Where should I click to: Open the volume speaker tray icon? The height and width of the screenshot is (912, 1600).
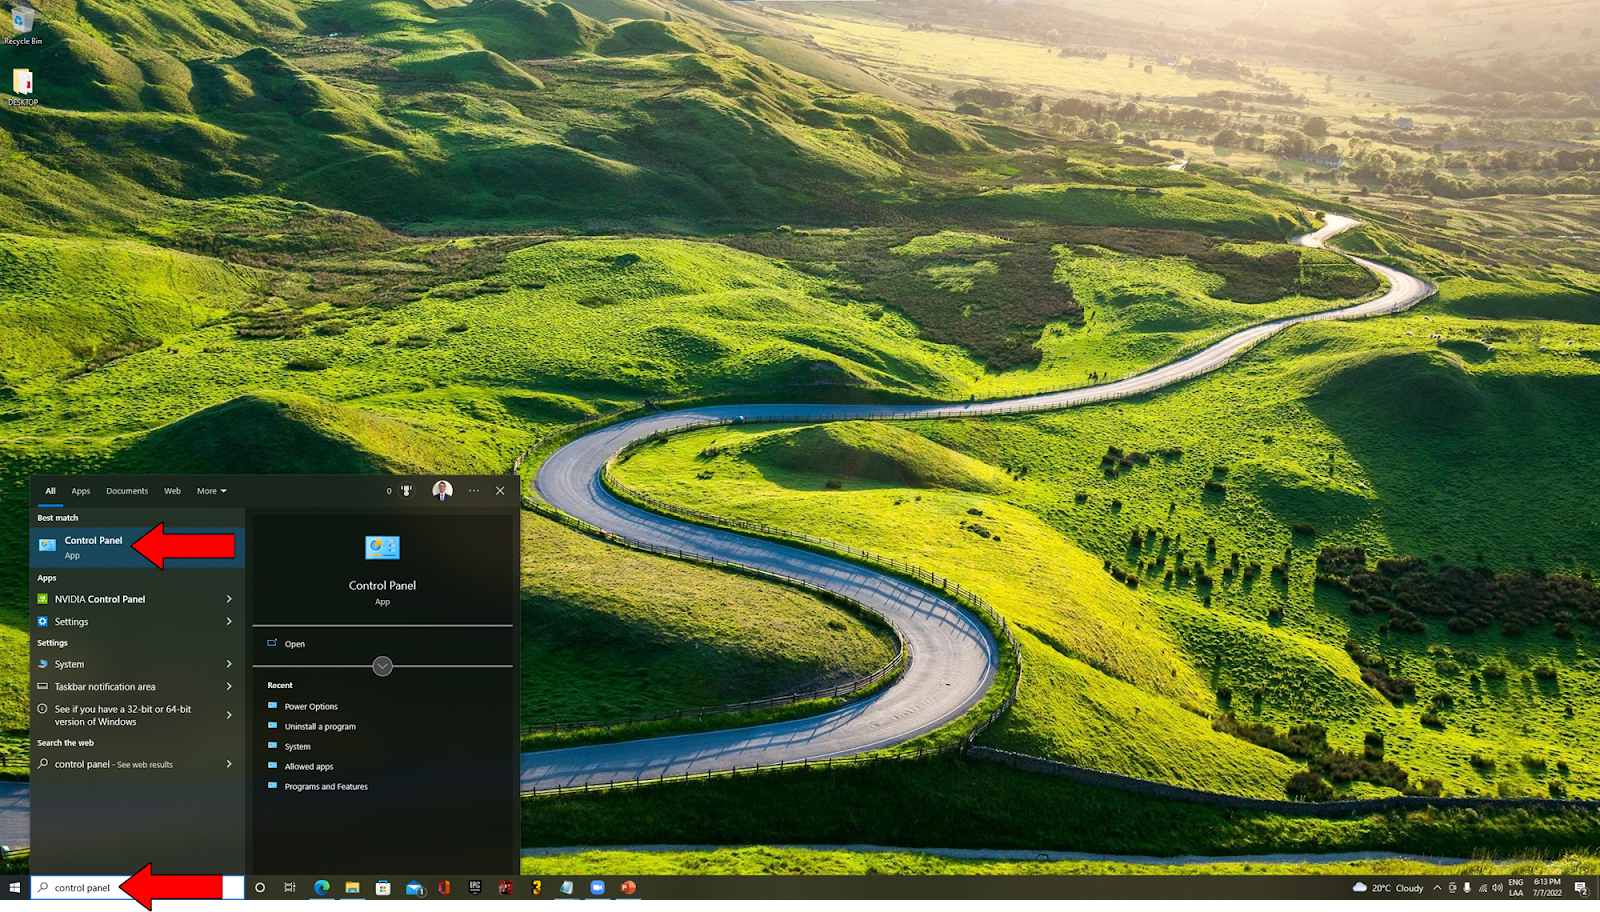click(x=1498, y=888)
